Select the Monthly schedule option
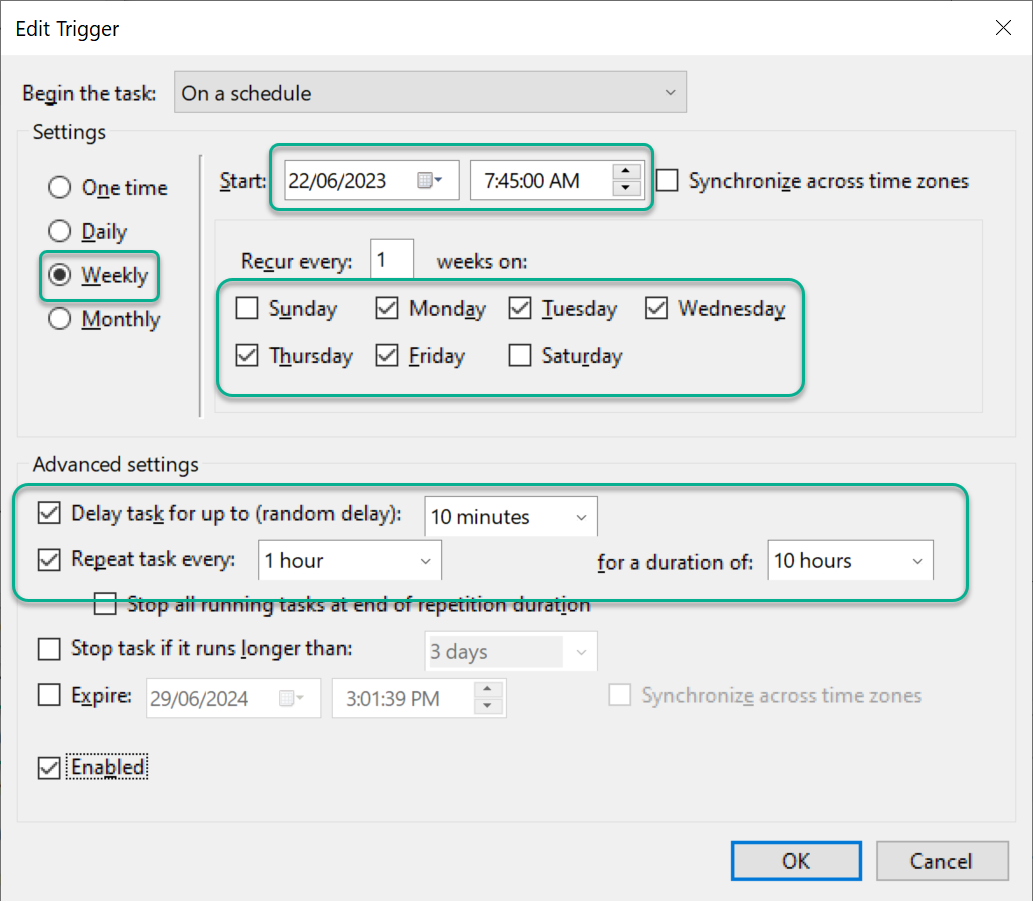Viewport: 1033px width, 901px height. click(59, 319)
